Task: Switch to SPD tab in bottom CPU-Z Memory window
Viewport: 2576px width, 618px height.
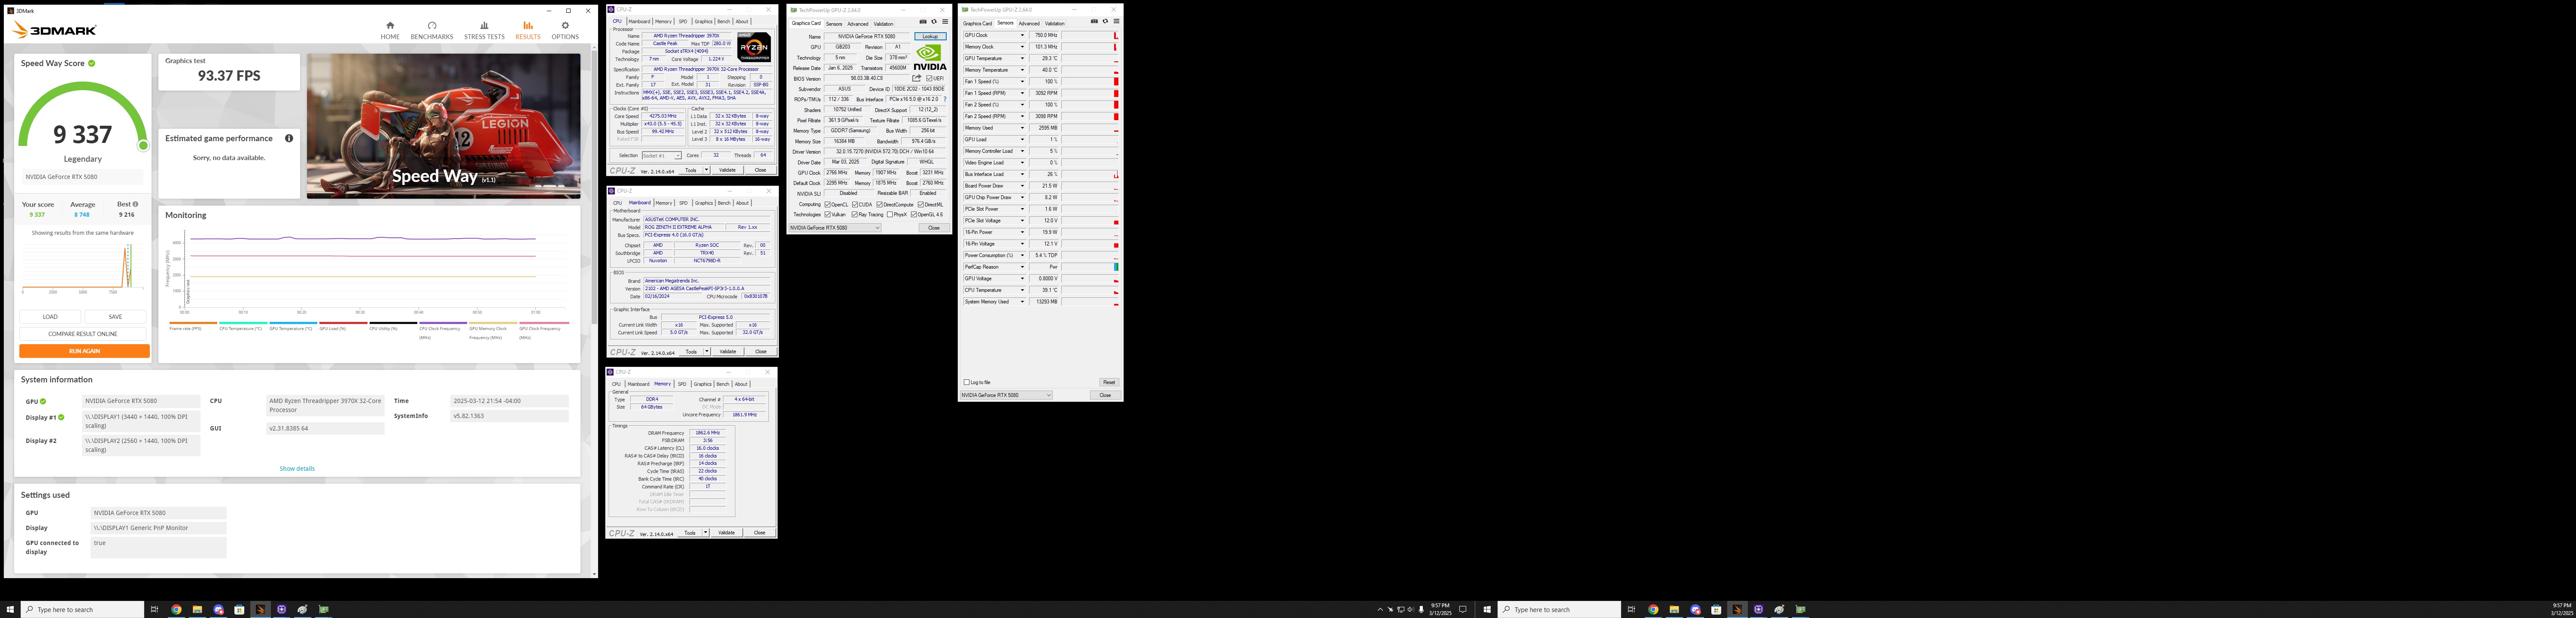Action: [682, 384]
